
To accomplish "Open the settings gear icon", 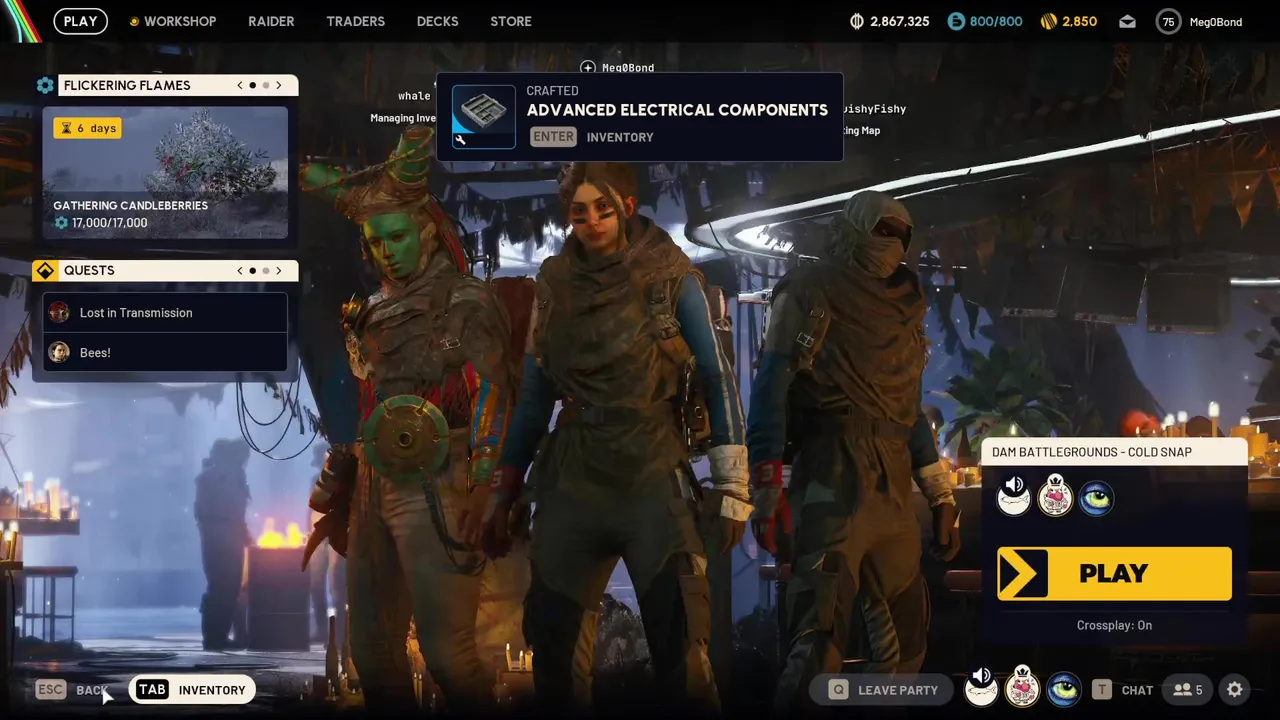I will tap(1235, 689).
